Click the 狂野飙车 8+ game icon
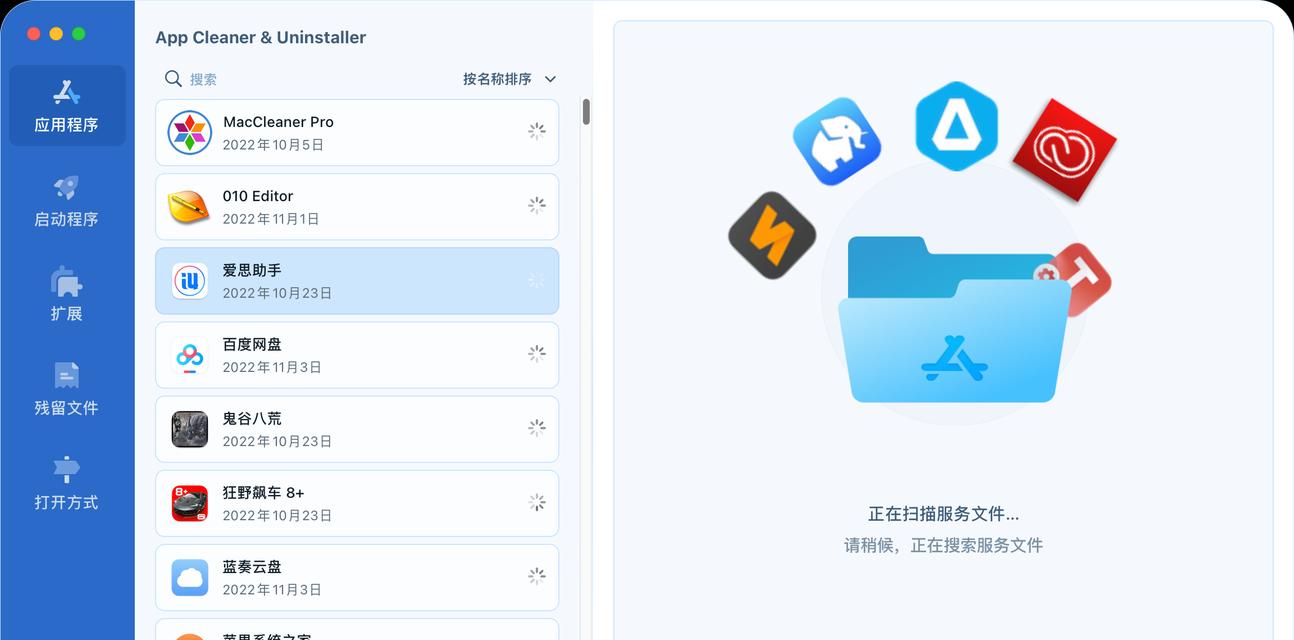 coord(189,503)
